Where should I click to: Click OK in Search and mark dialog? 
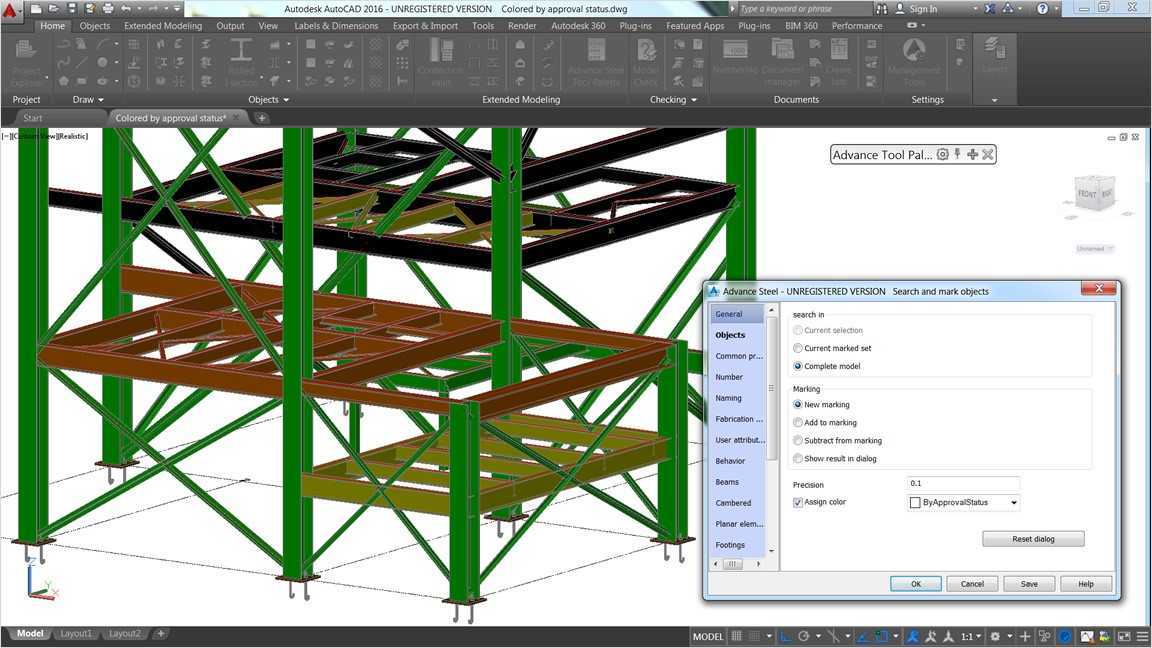[x=915, y=583]
